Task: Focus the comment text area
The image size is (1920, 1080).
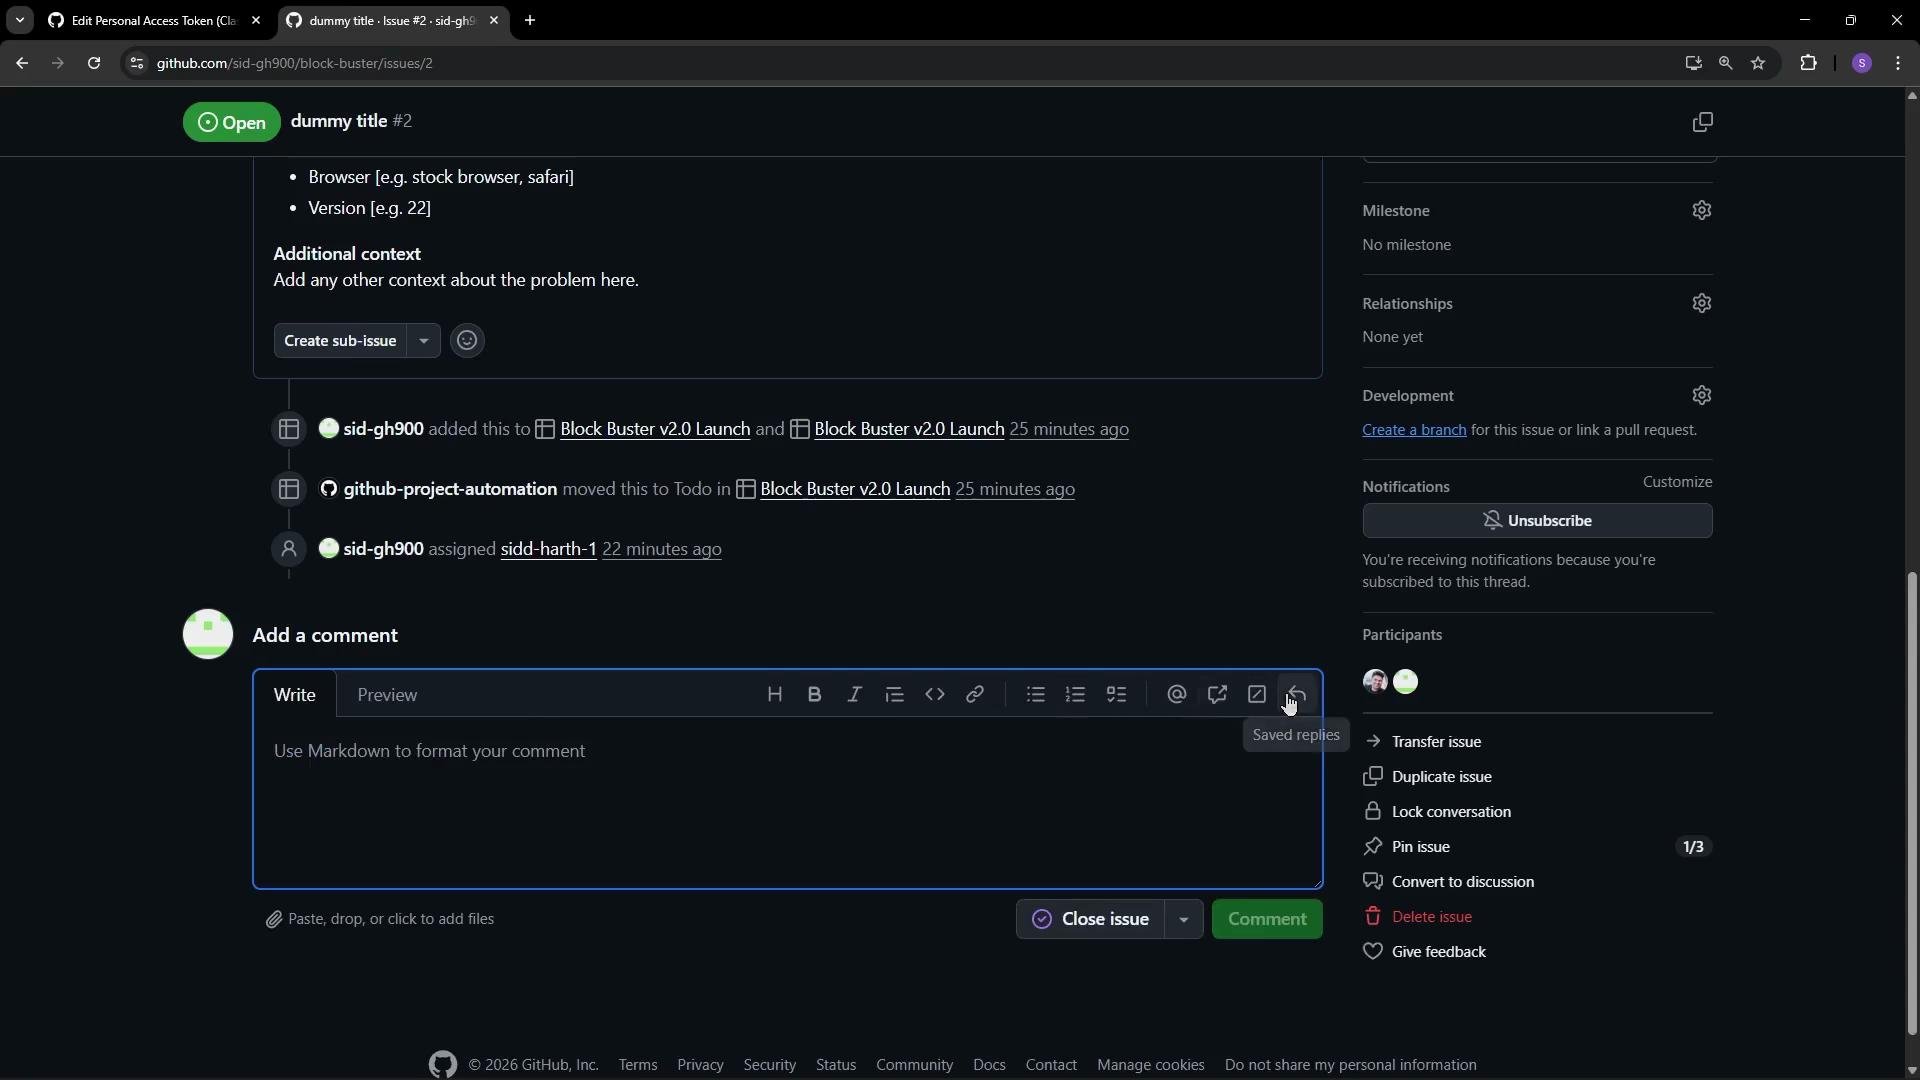Action: click(787, 802)
